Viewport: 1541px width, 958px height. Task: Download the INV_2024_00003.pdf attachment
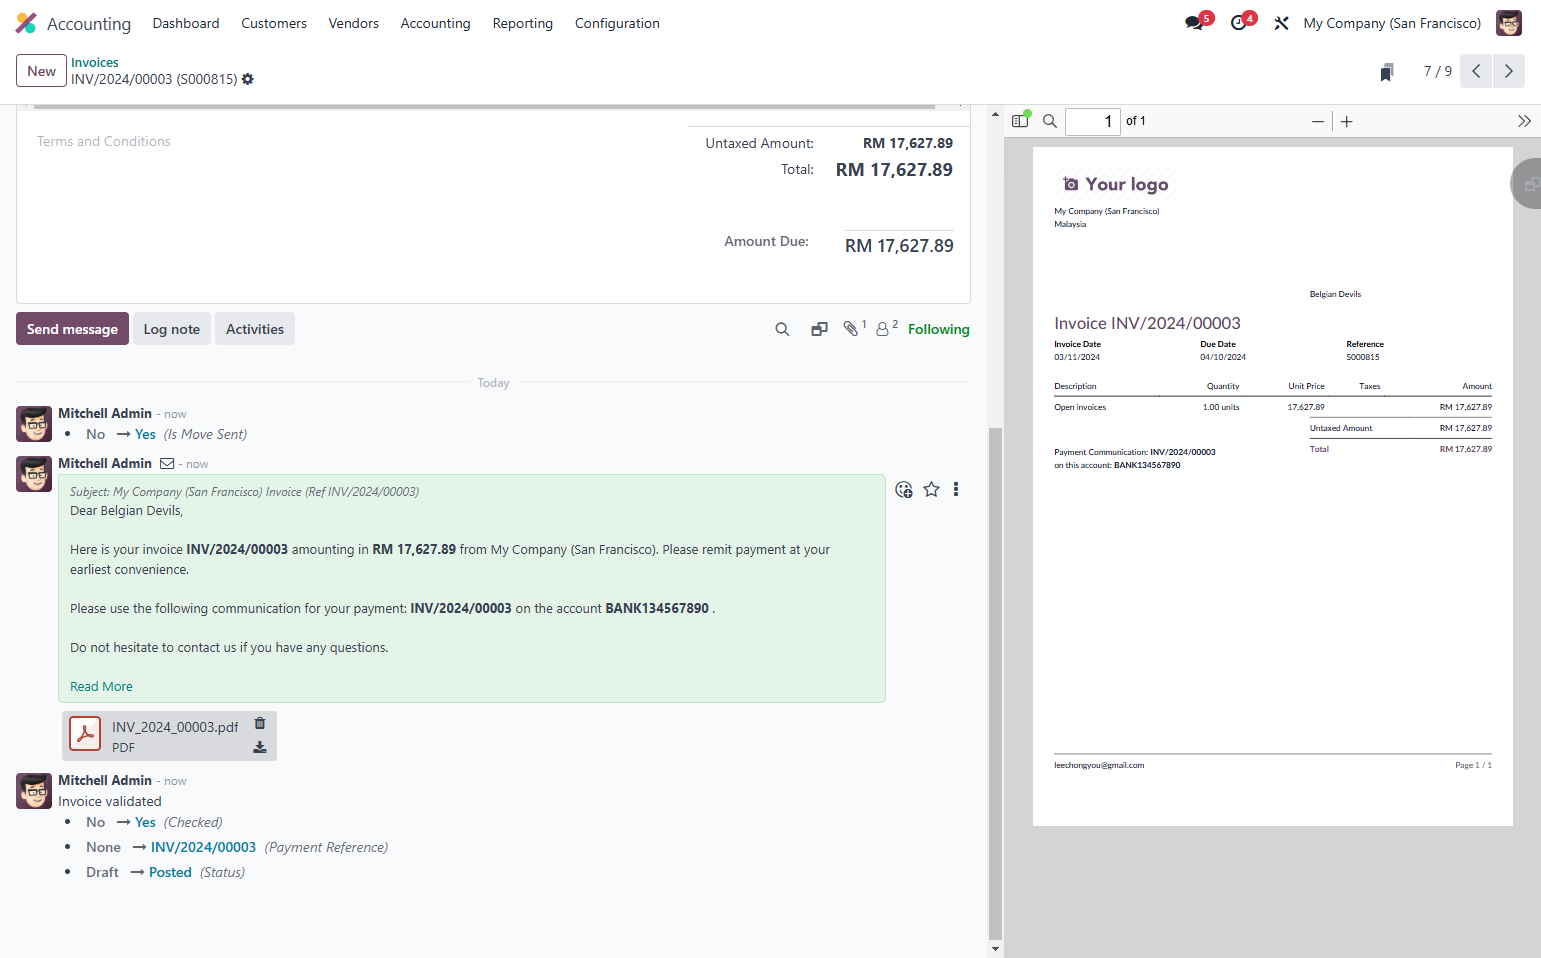click(x=260, y=747)
